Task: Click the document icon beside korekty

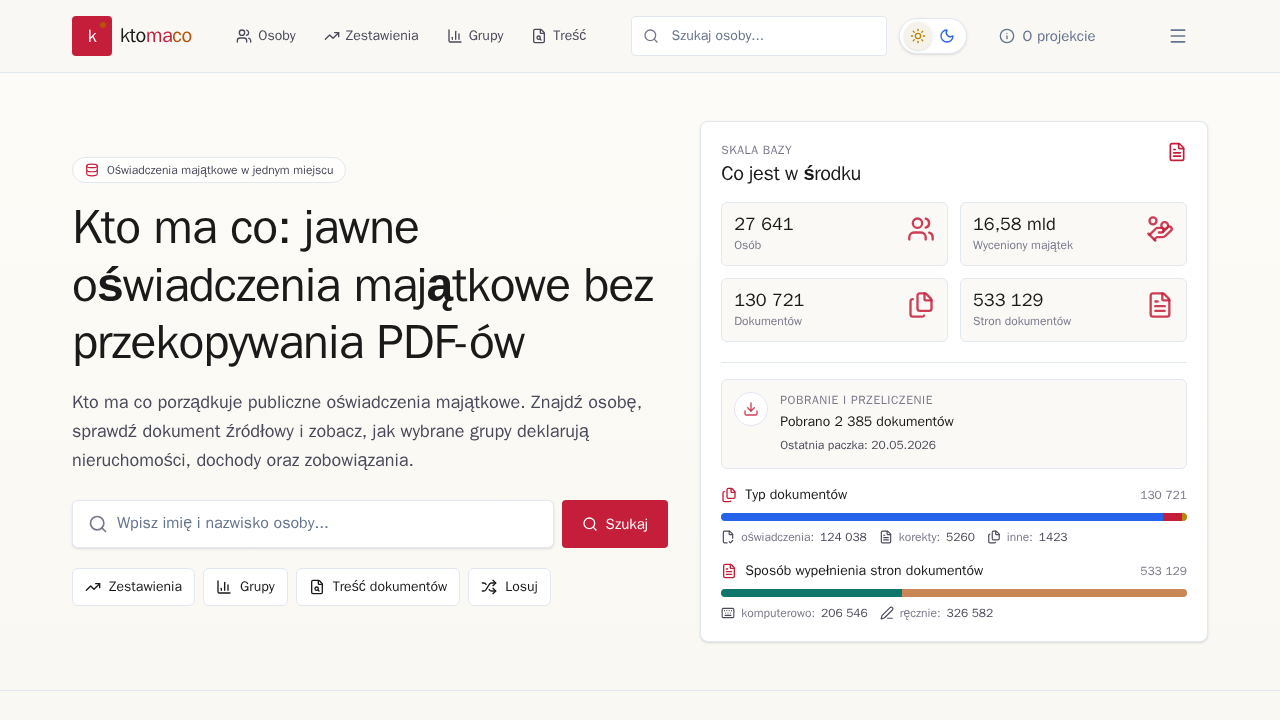Action: (886, 537)
